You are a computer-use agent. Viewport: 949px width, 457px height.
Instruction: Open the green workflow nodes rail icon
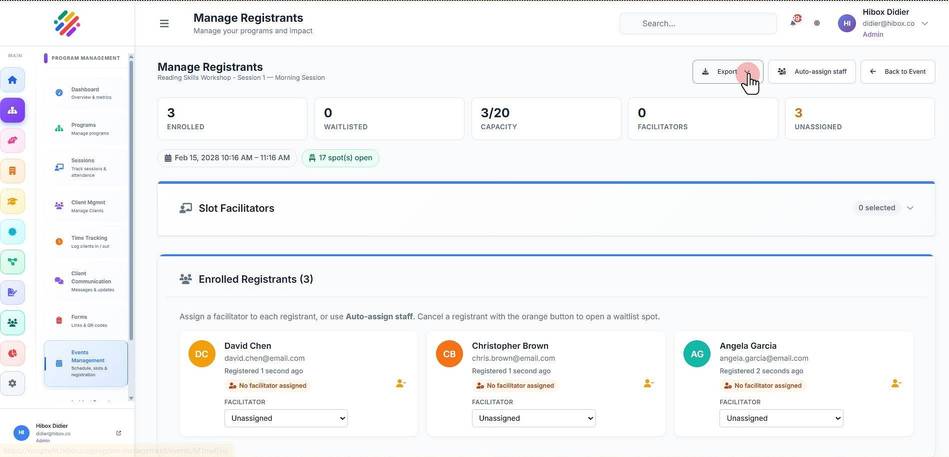tap(12, 262)
